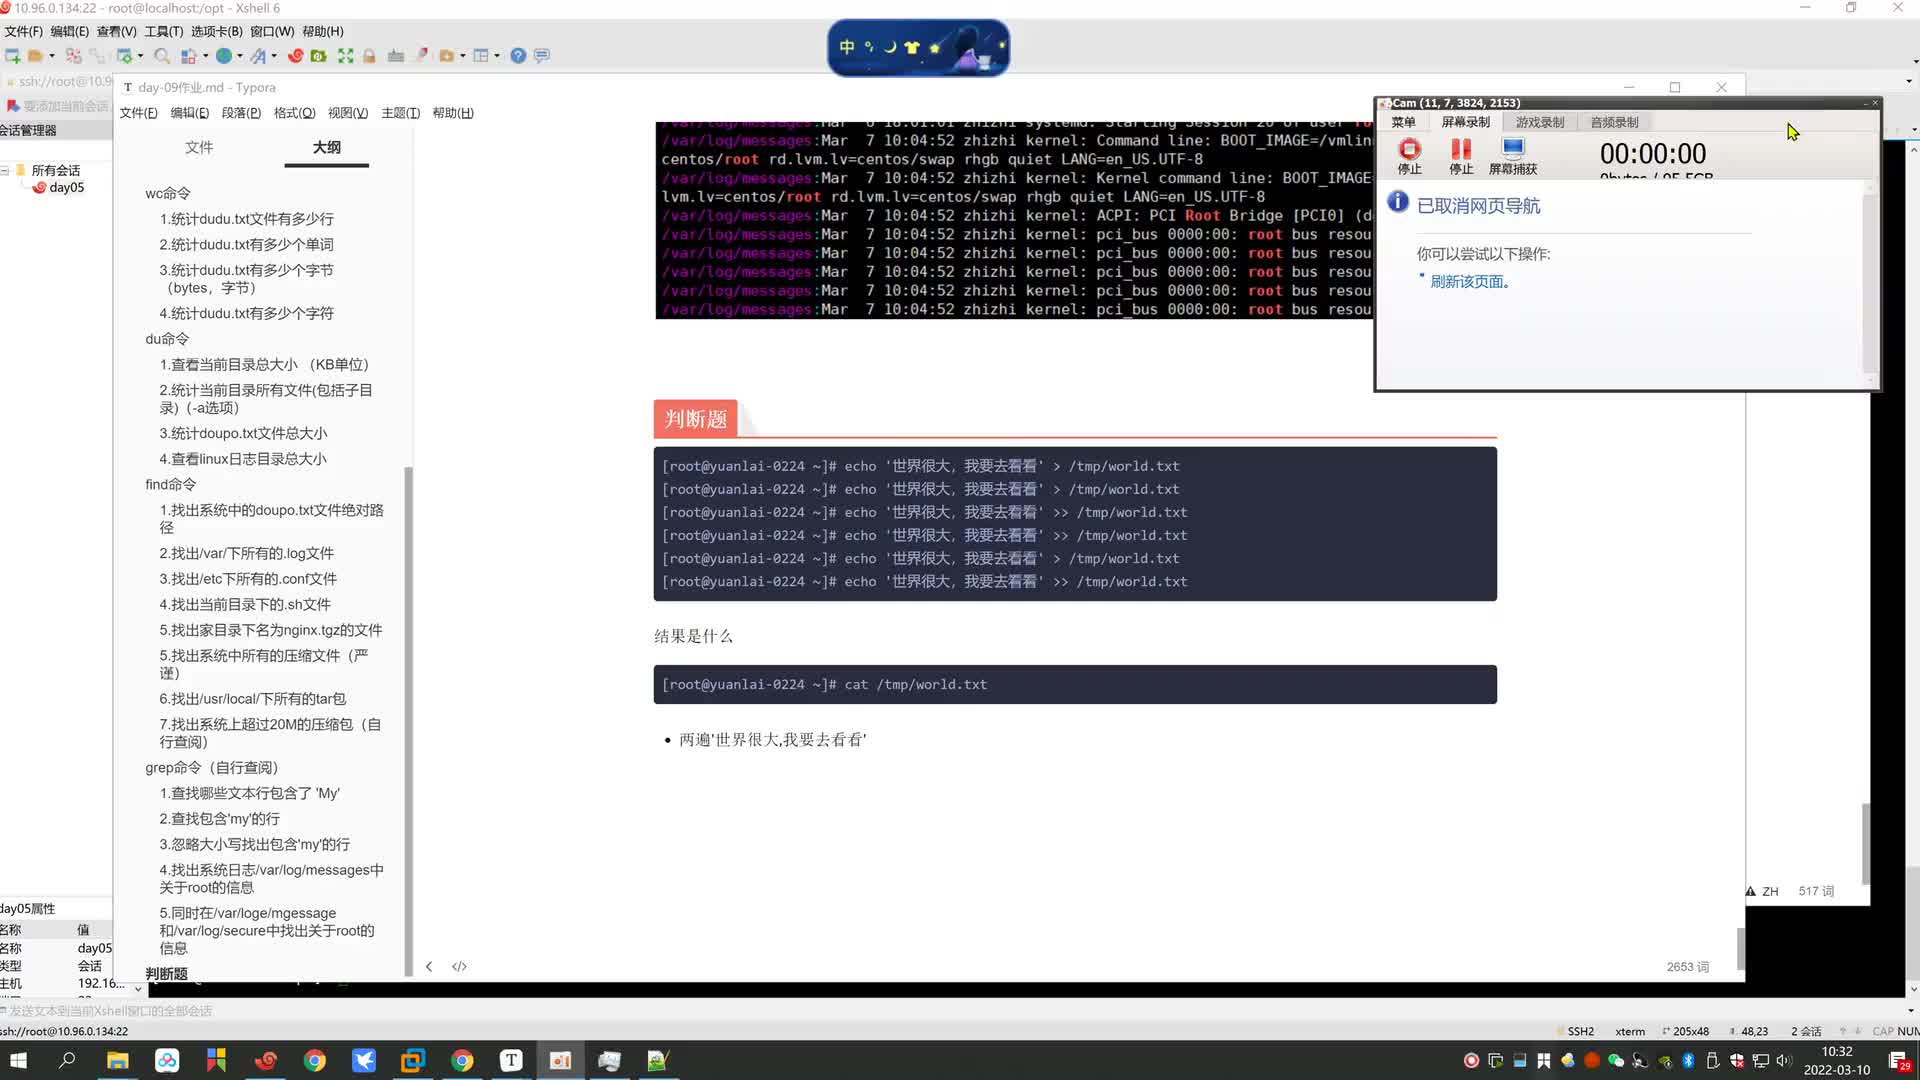Click the ssh://root@10.96.0.134:22 status text
This screenshot has height=1080, width=1920.
pos(64,1031)
